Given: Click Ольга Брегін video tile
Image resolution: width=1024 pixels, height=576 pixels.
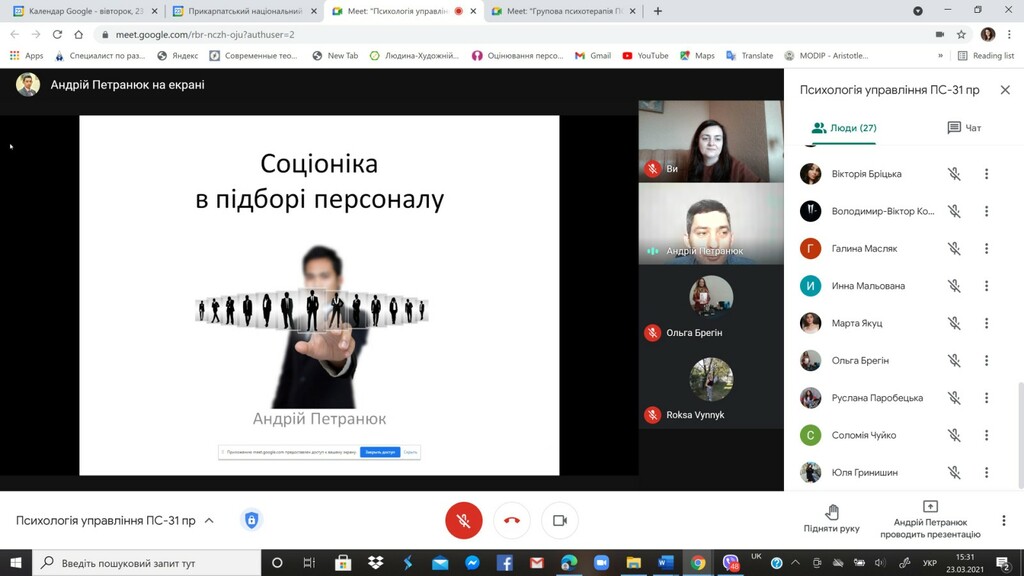Looking at the screenshot, I should (710, 307).
